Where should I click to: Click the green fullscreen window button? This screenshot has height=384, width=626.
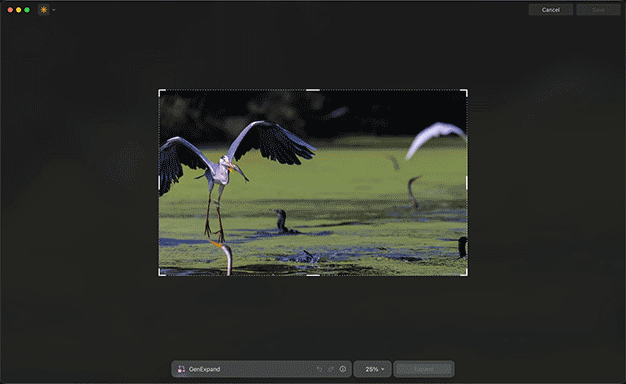pos(27,10)
